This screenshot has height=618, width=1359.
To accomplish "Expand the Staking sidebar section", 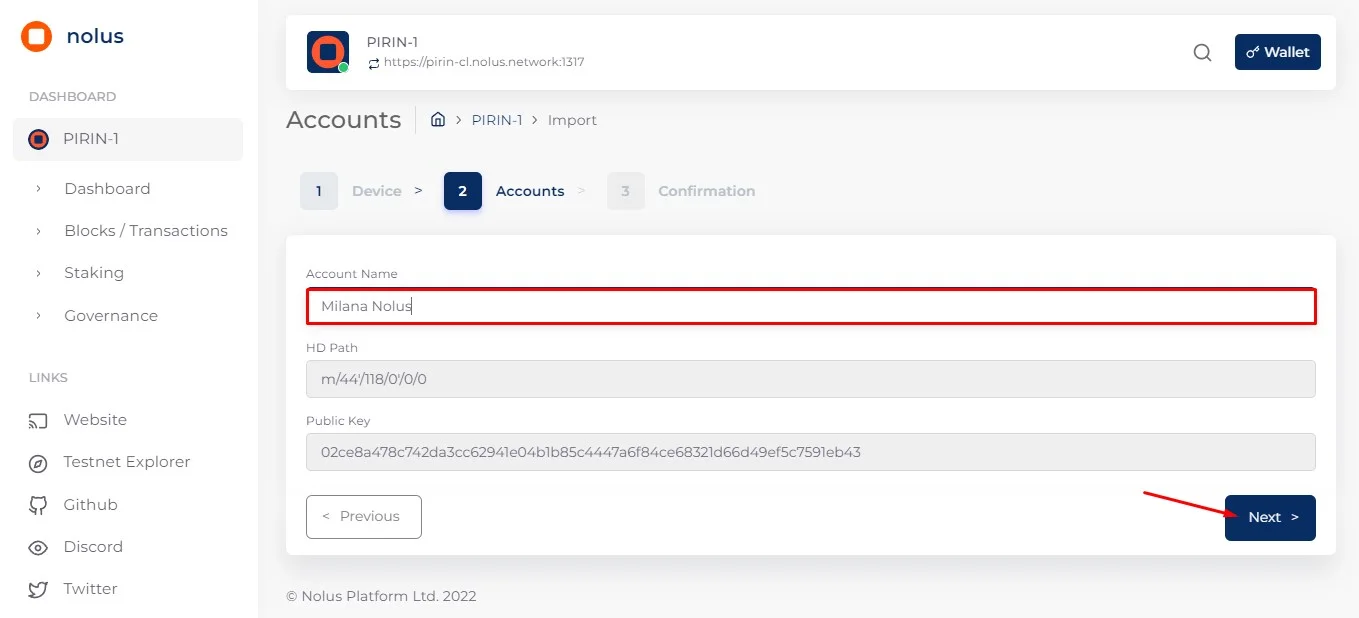I will (93, 272).
